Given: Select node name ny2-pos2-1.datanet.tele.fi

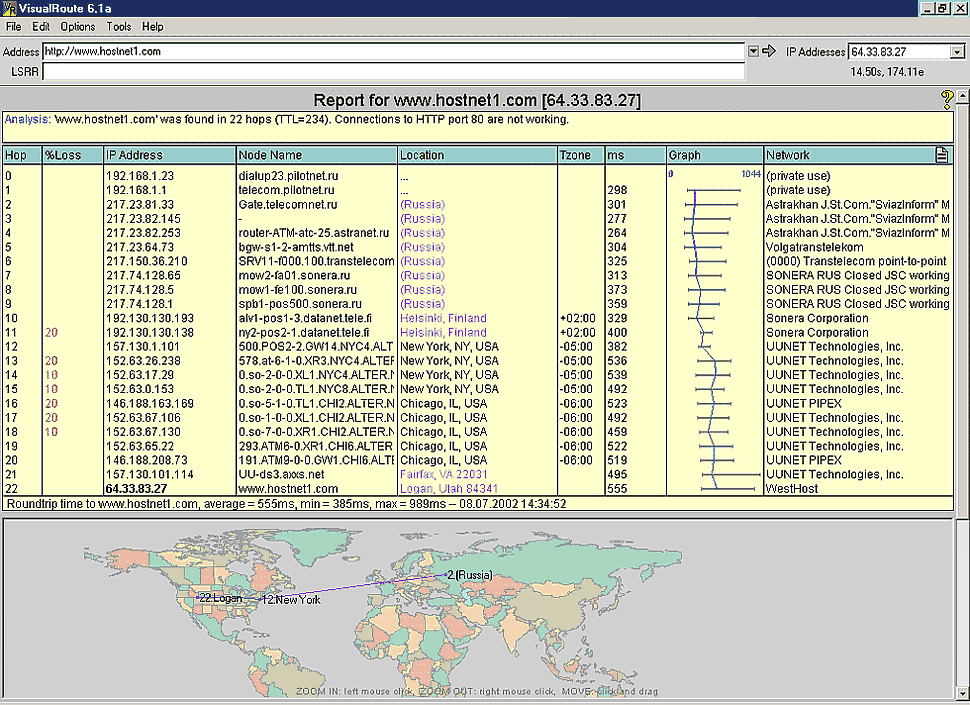Looking at the screenshot, I should (x=304, y=333).
